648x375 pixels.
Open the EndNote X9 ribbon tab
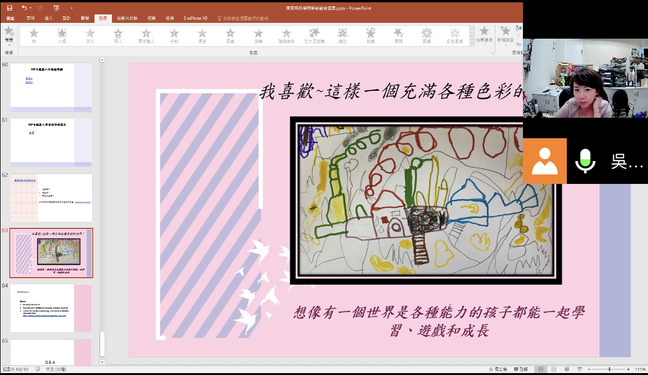(x=195, y=18)
